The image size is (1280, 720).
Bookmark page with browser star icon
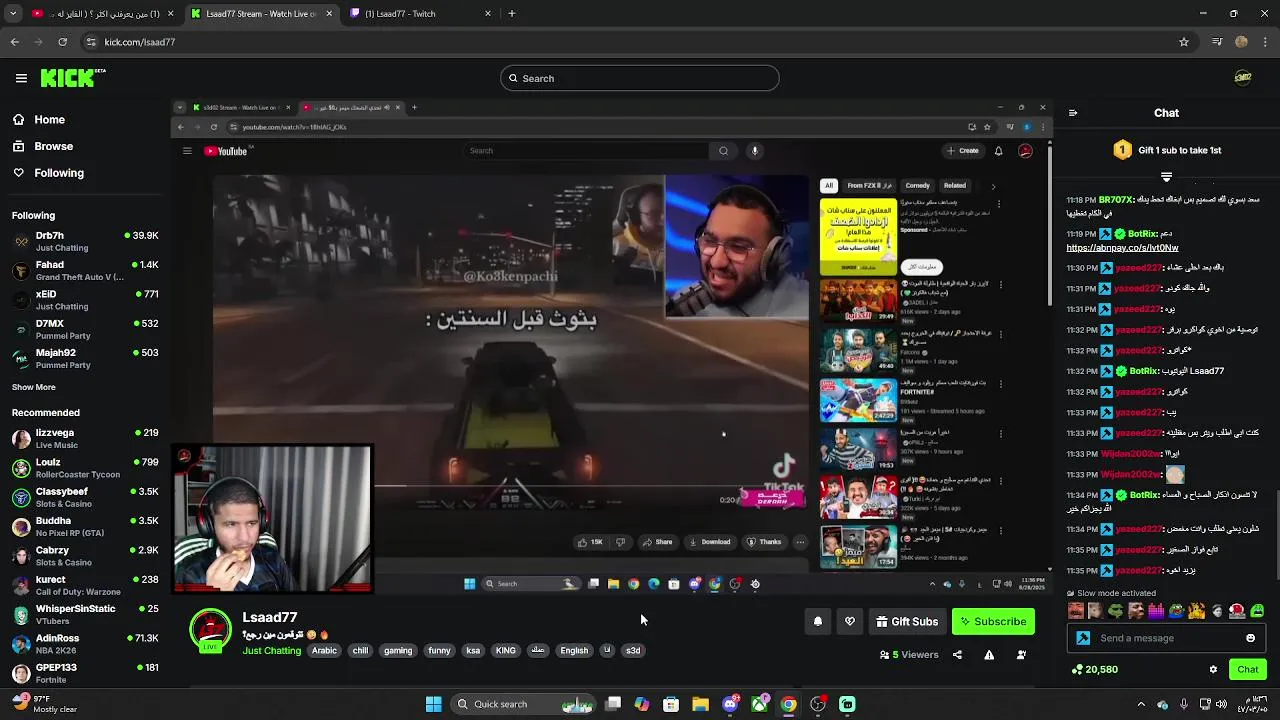pos(1184,42)
